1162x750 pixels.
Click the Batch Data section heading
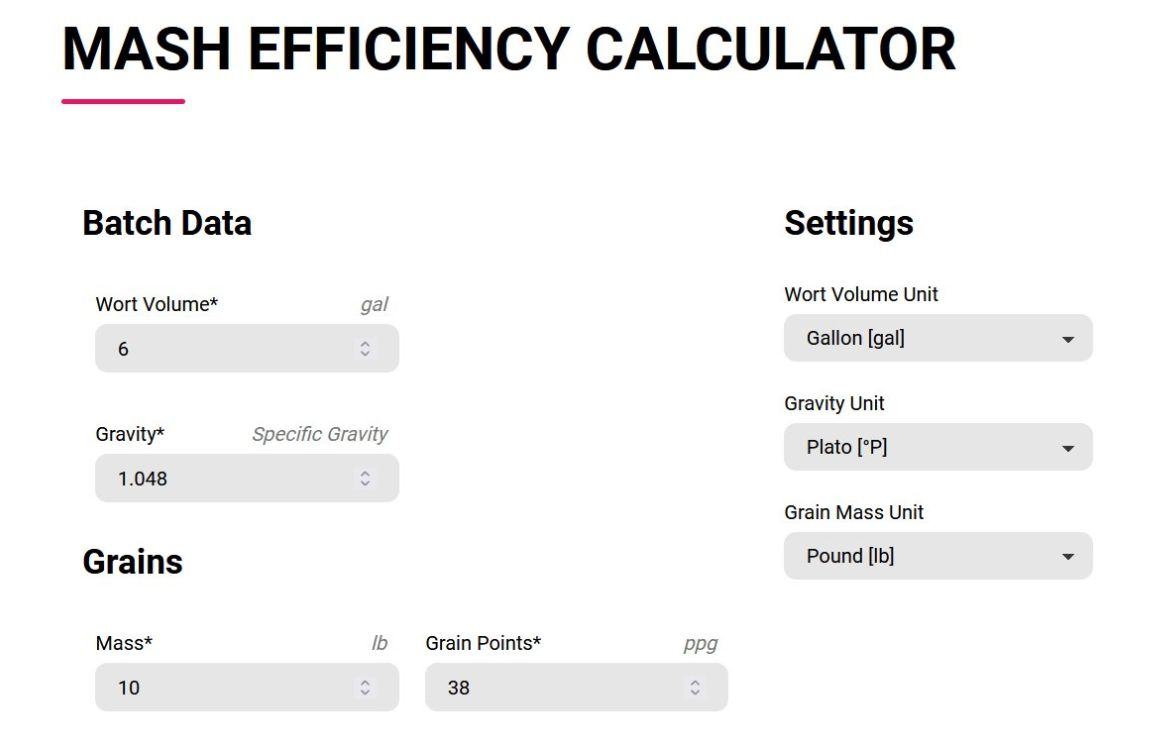tap(167, 223)
